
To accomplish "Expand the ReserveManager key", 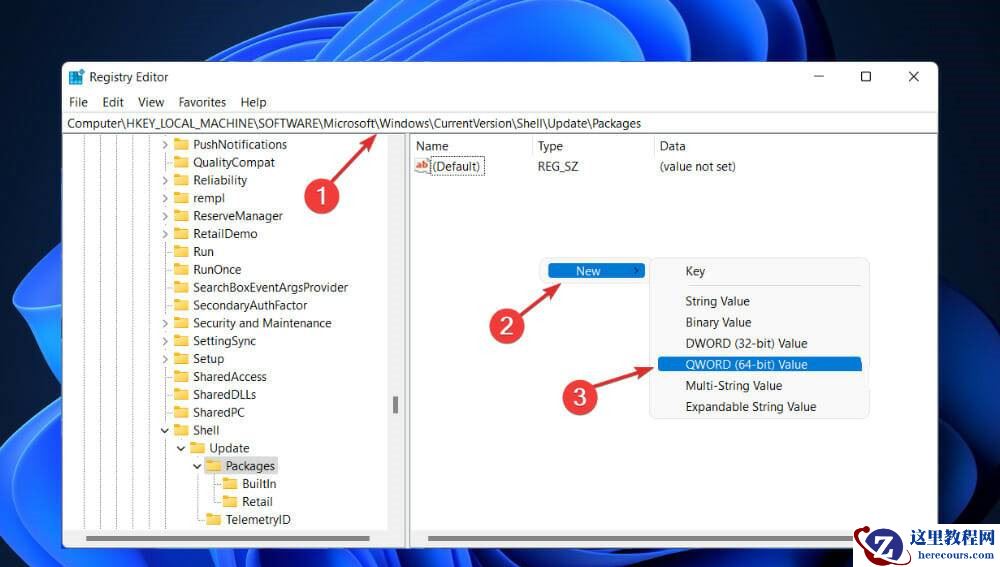I will point(165,216).
